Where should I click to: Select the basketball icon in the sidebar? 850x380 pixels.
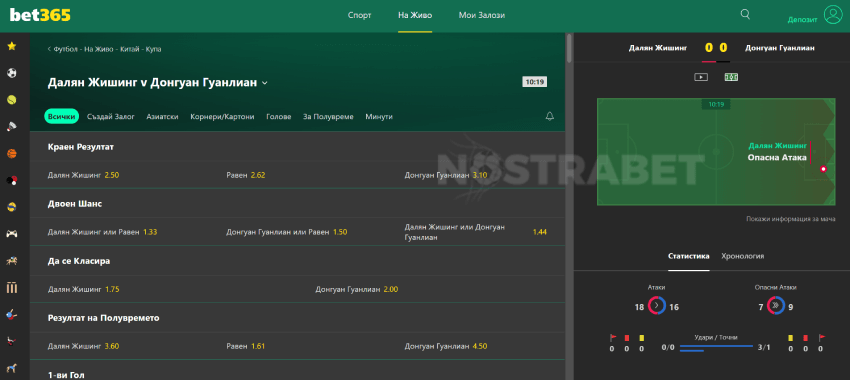coord(11,153)
